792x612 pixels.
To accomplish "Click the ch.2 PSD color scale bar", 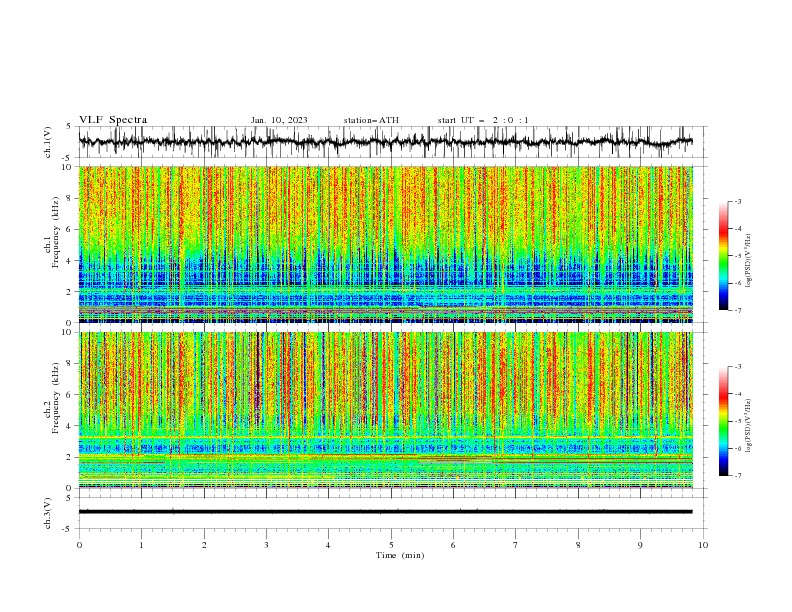I will point(724,421).
